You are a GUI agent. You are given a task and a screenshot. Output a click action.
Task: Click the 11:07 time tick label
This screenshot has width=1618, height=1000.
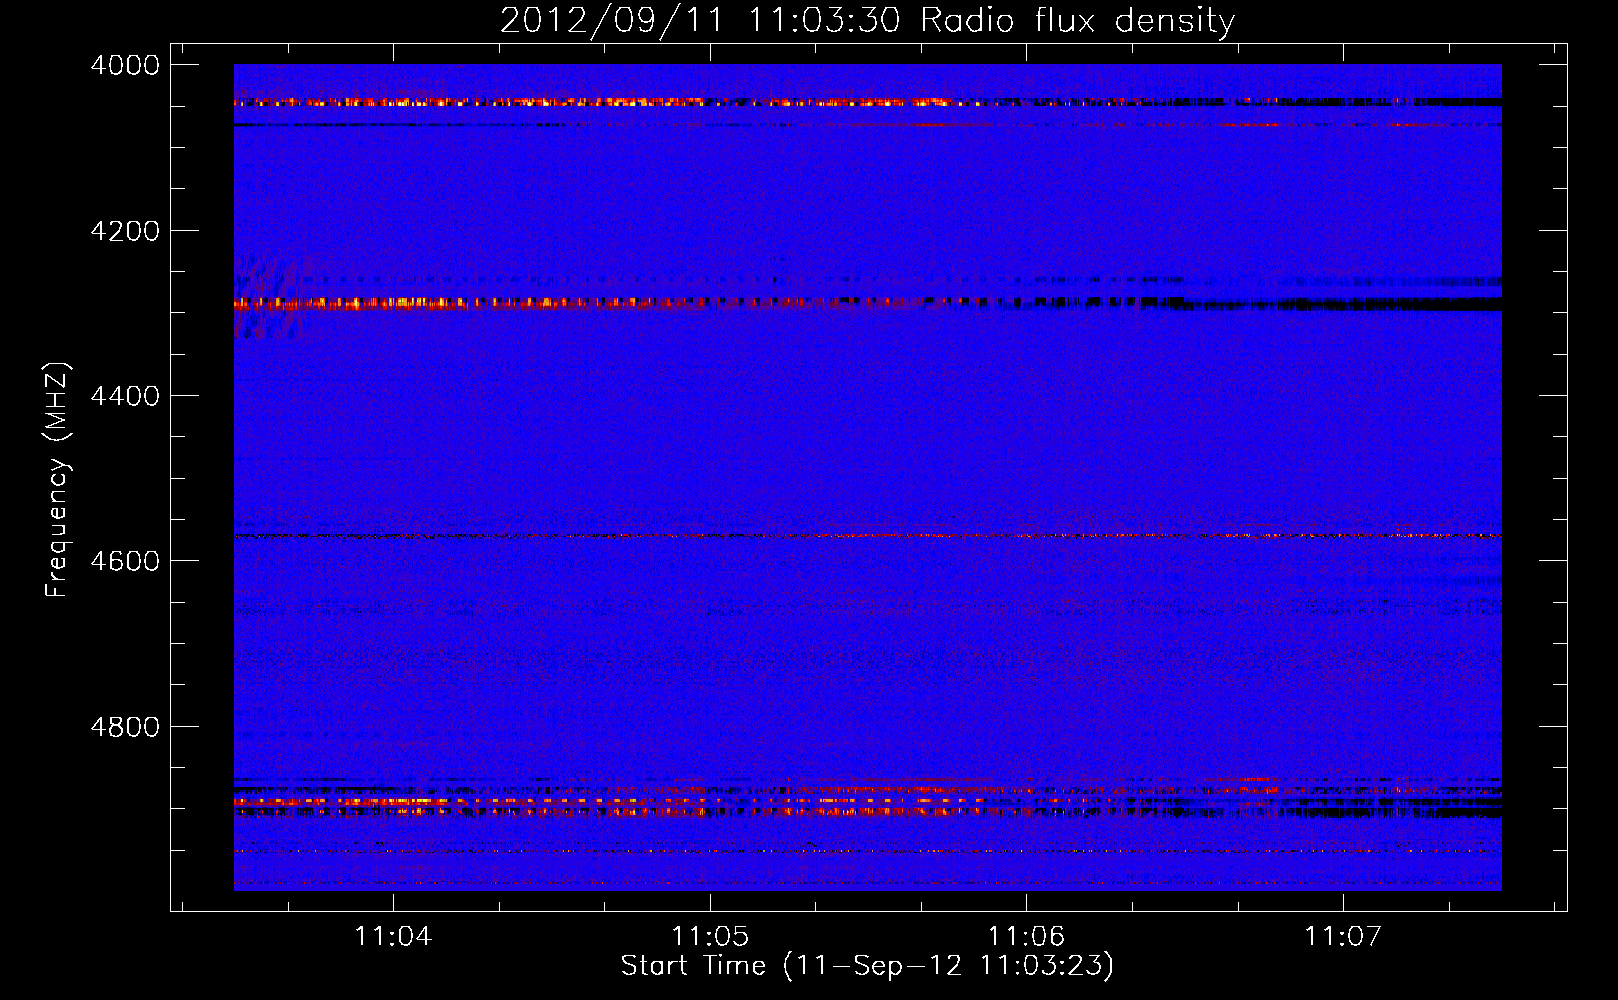(x=1343, y=937)
